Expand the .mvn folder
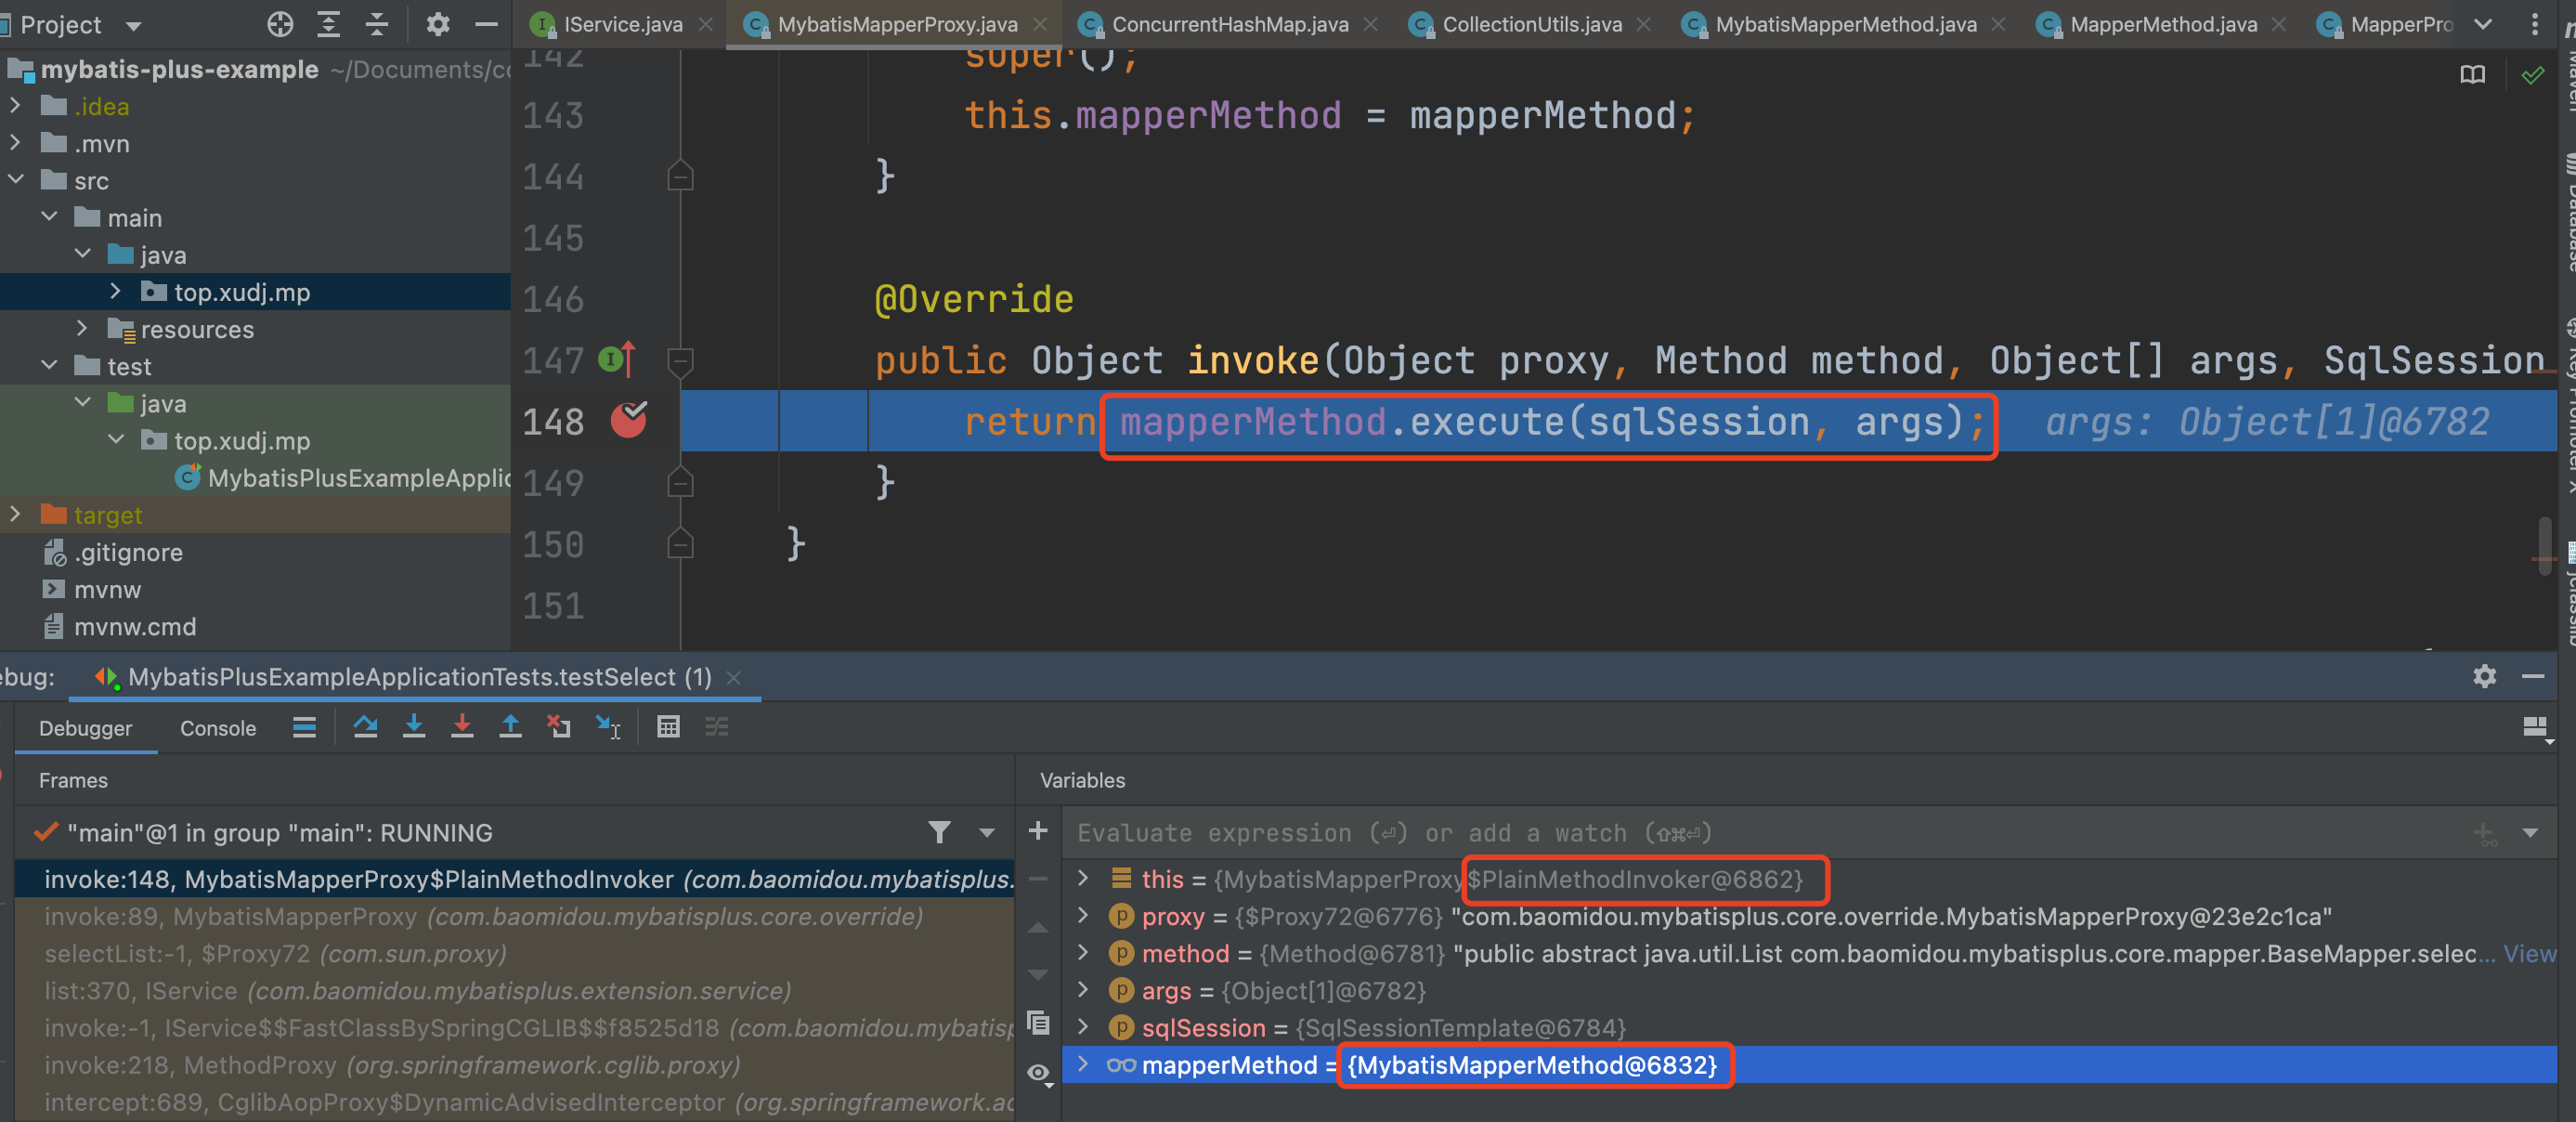 tap(15, 143)
